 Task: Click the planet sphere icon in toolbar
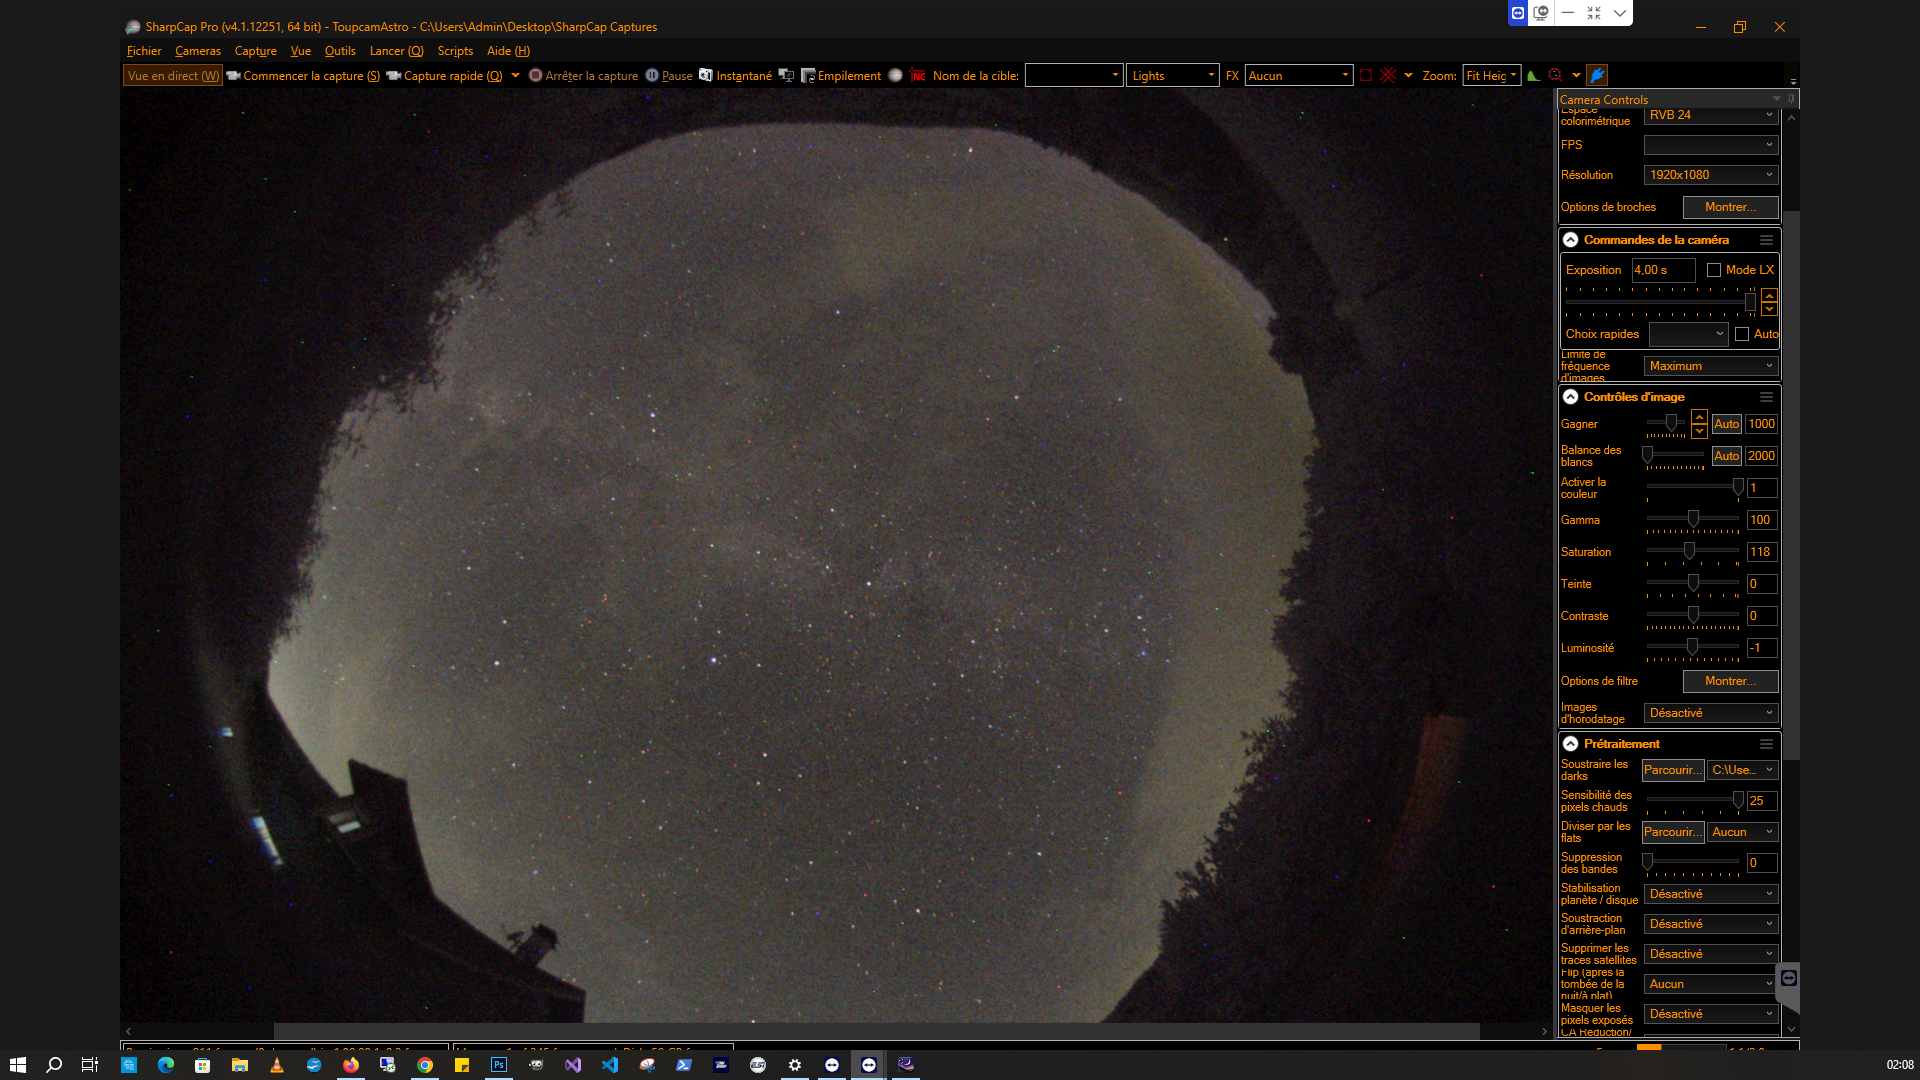895,75
